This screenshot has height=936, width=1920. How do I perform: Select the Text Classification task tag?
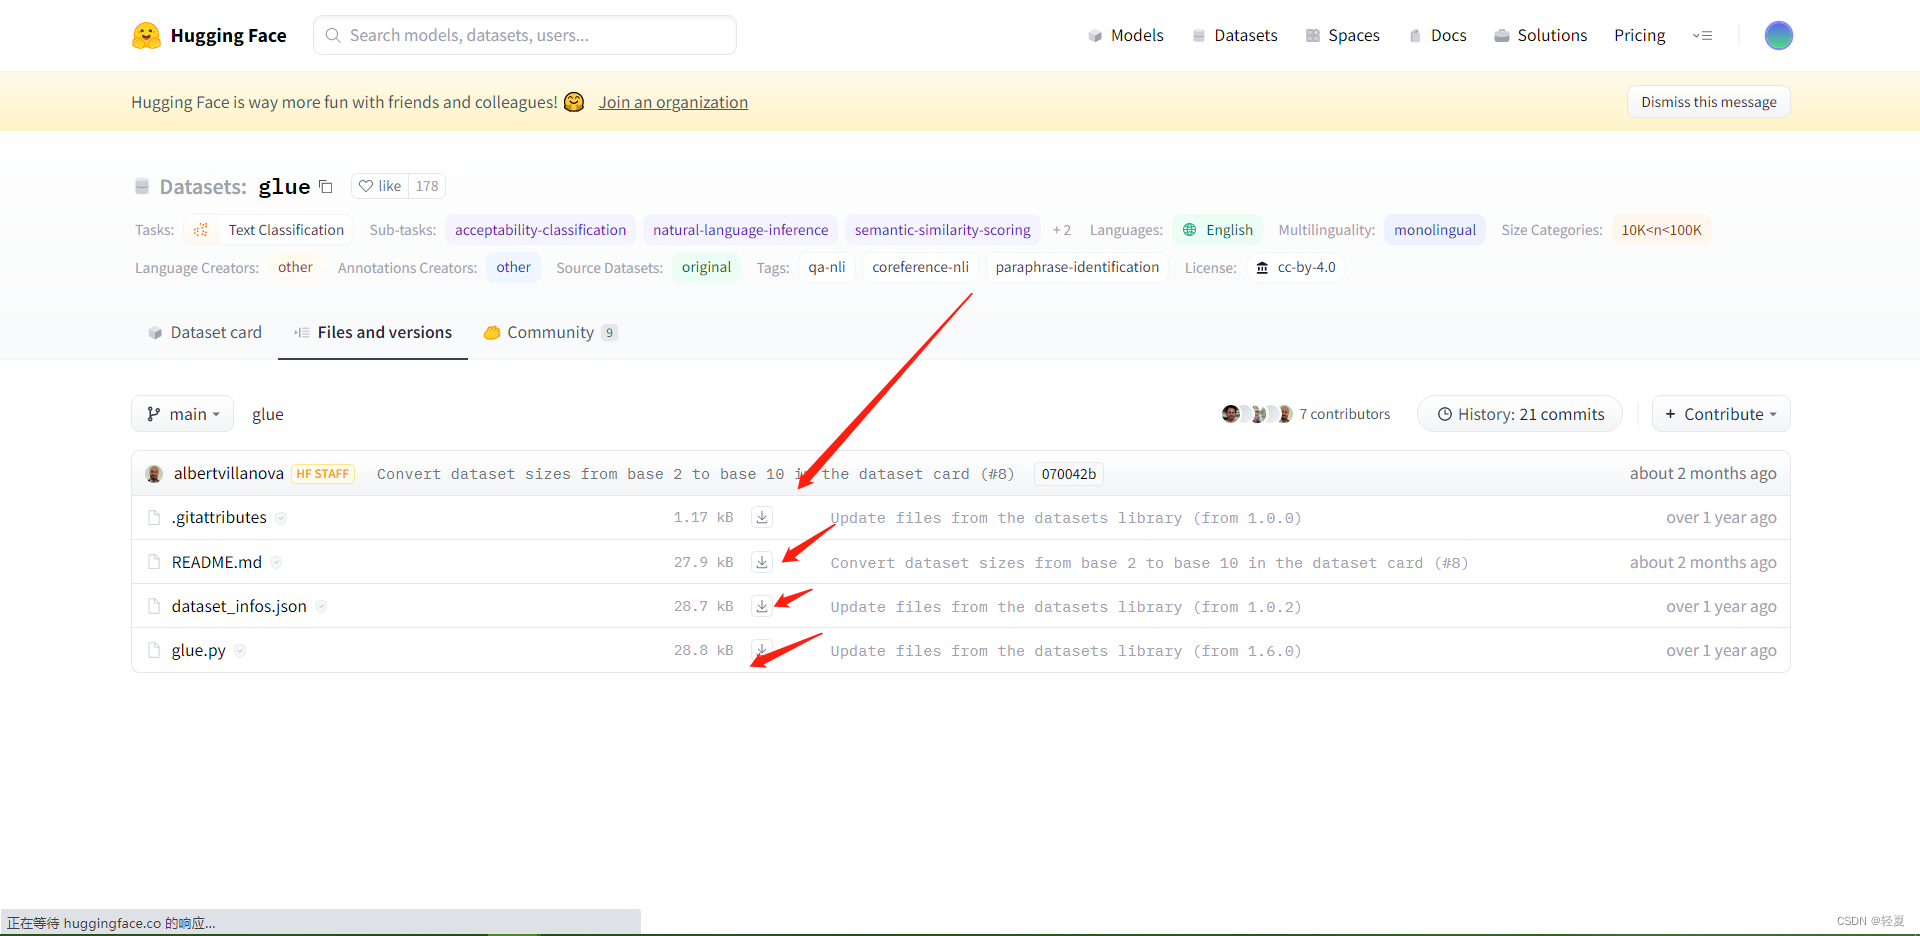tap(269, 230)
